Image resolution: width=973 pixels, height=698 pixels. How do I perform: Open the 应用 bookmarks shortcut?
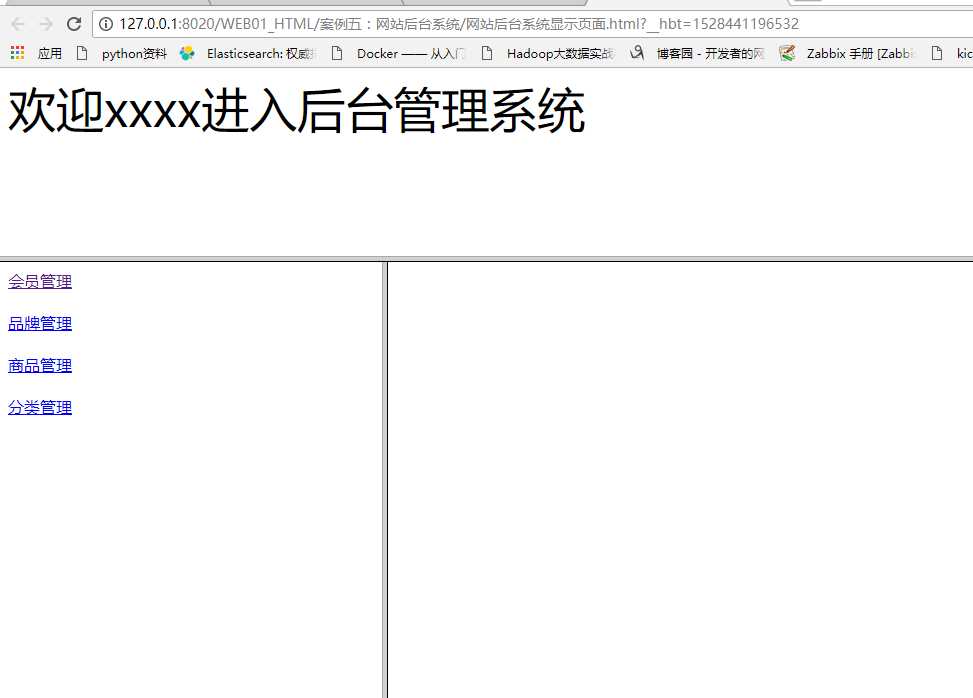[x=50, y=53]
